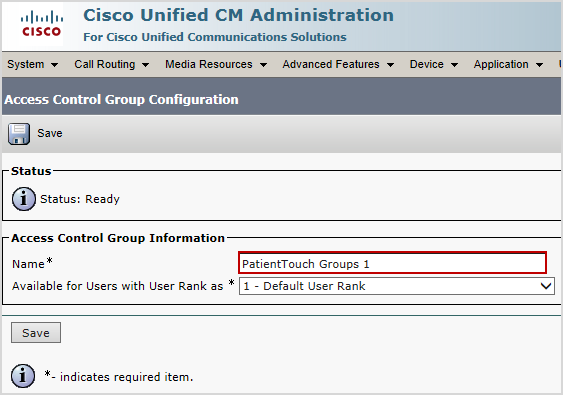
Task: Open the Media Resources menu
Action: point(216,64)
